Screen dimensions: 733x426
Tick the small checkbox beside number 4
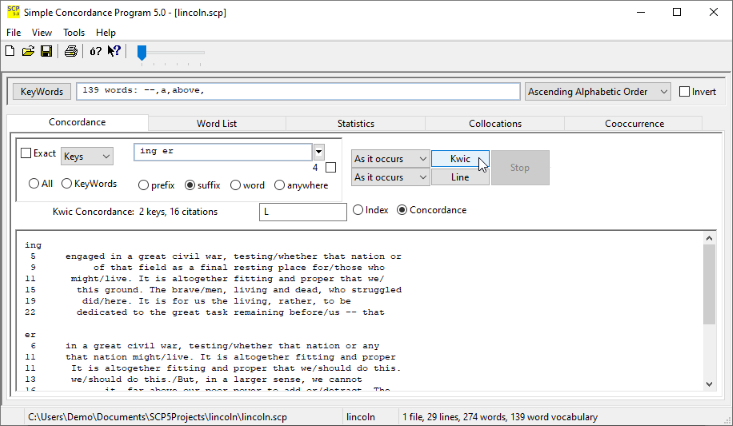point(331,168)
